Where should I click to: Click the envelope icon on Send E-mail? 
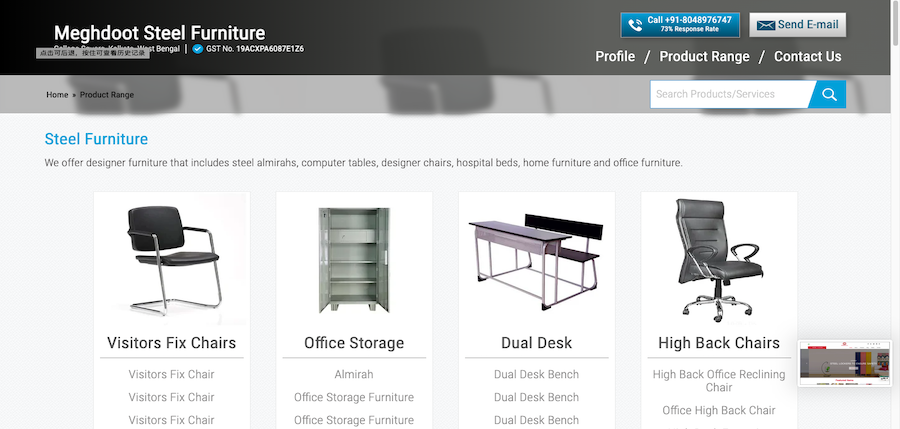click(766, 25)
